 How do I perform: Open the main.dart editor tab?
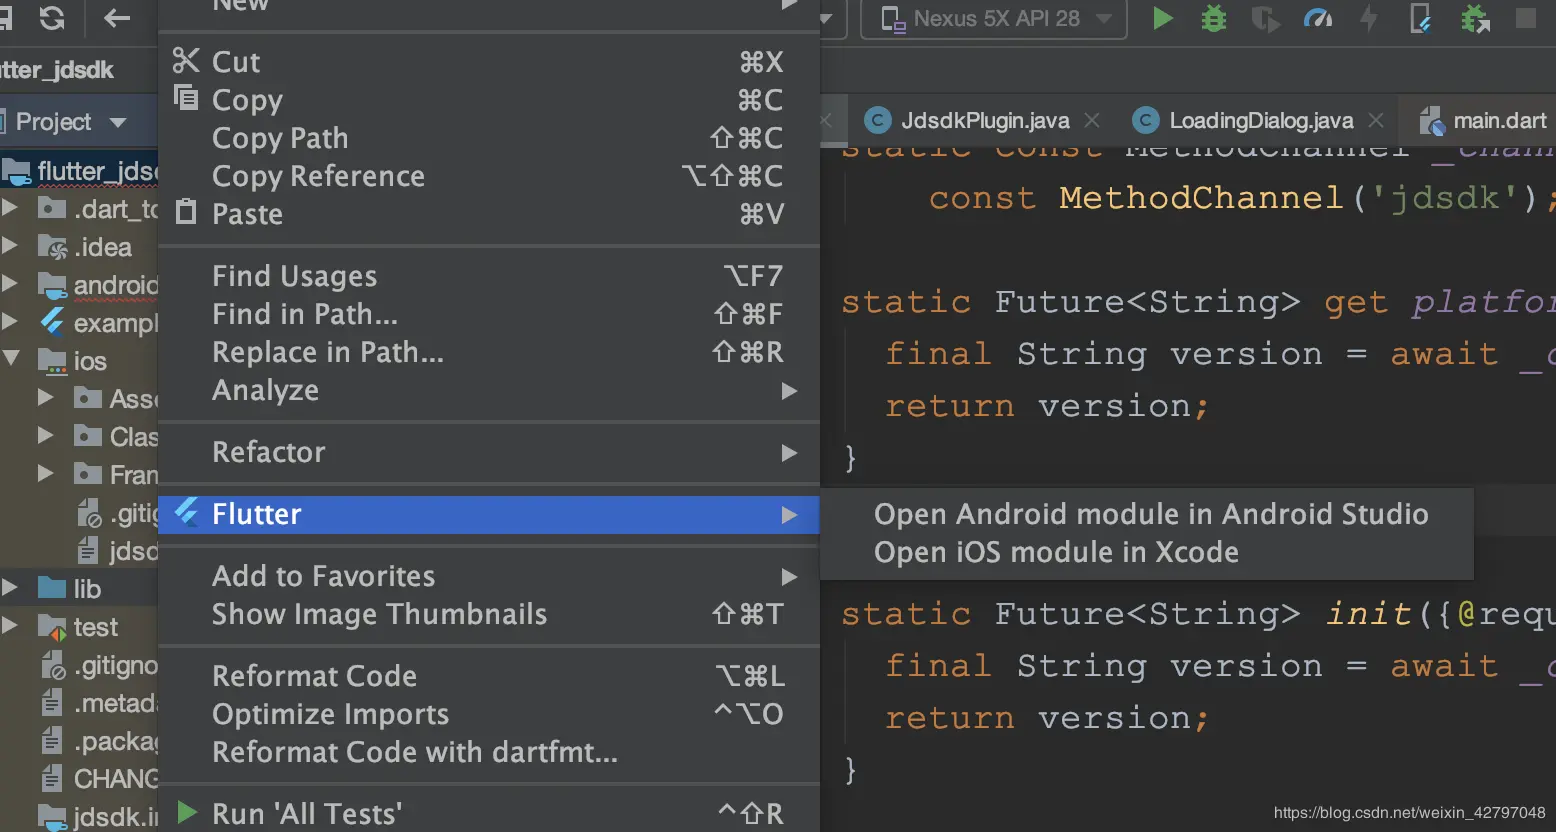pos(1498,121)
